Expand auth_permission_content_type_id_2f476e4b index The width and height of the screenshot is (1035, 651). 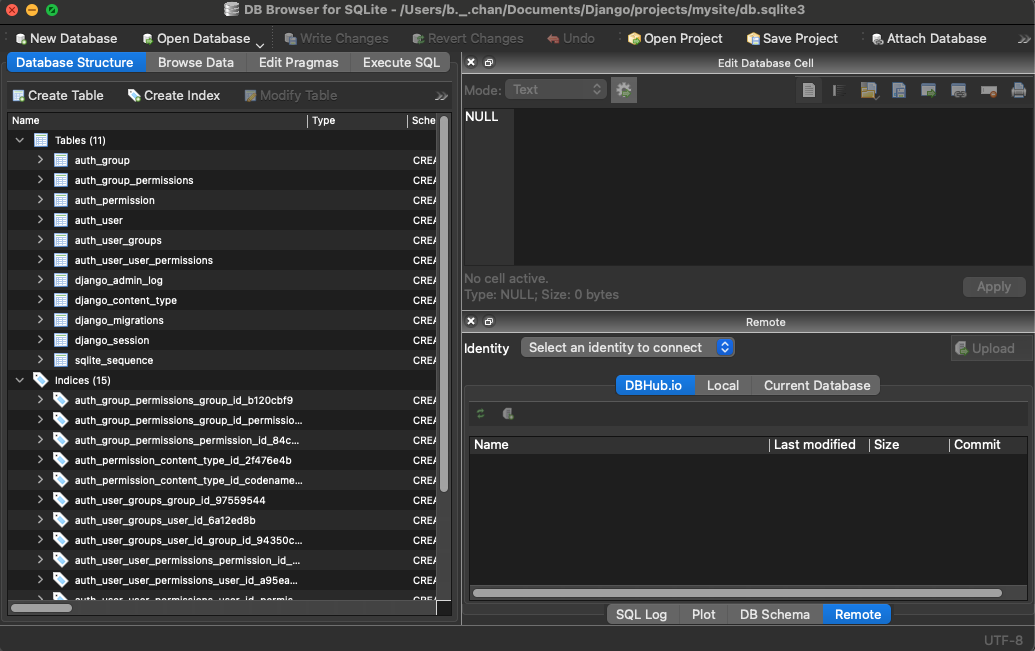click(x=40, y=460)
